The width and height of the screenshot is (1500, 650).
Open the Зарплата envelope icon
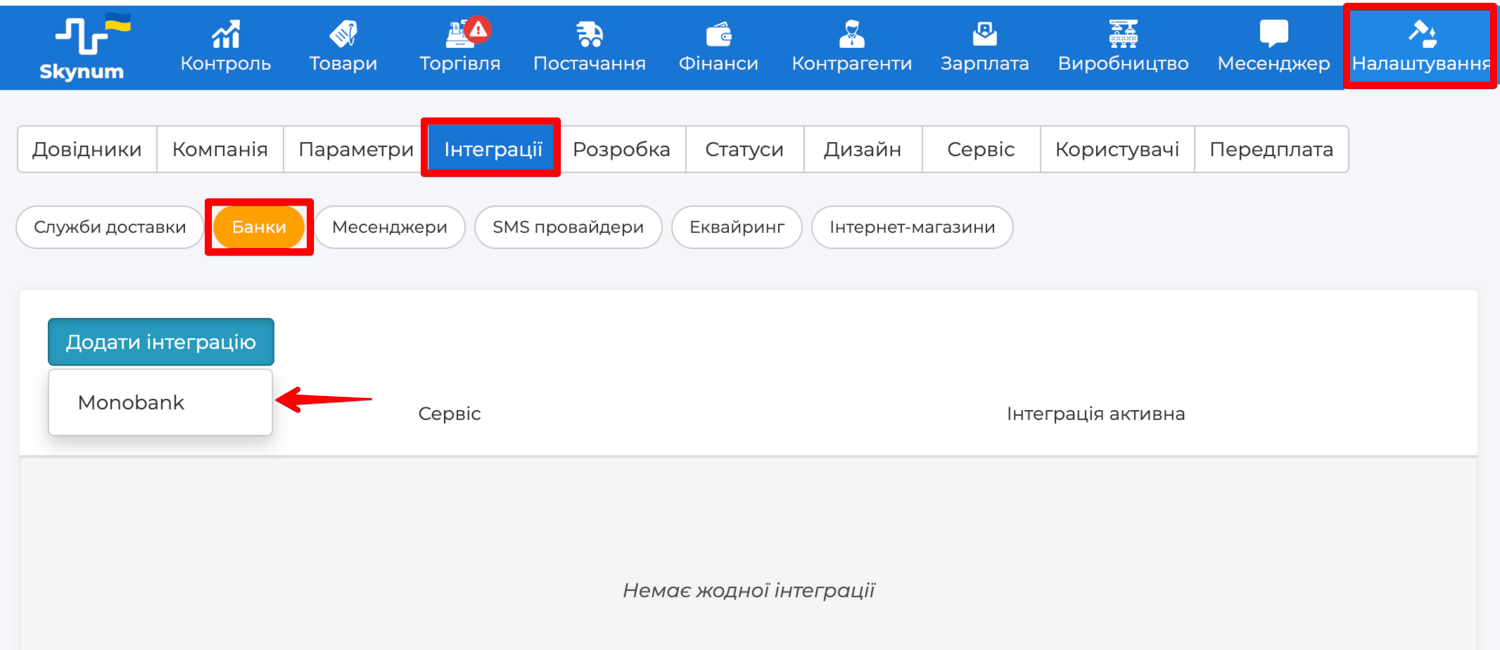pyautogui.click(x=984, y=34)
